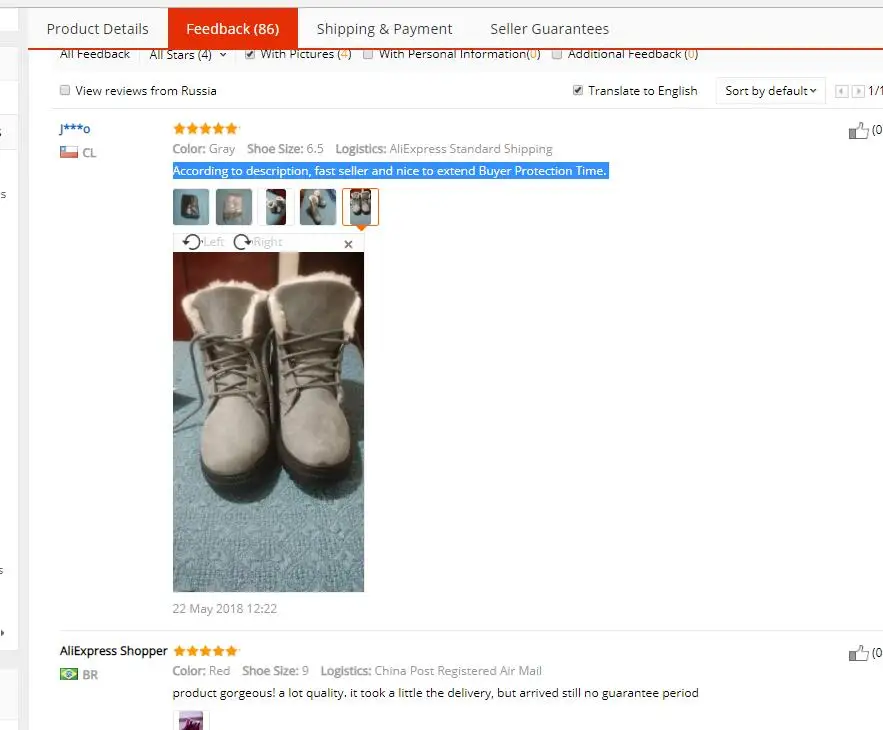Select the first review photo thumbnail

point(191,207)
